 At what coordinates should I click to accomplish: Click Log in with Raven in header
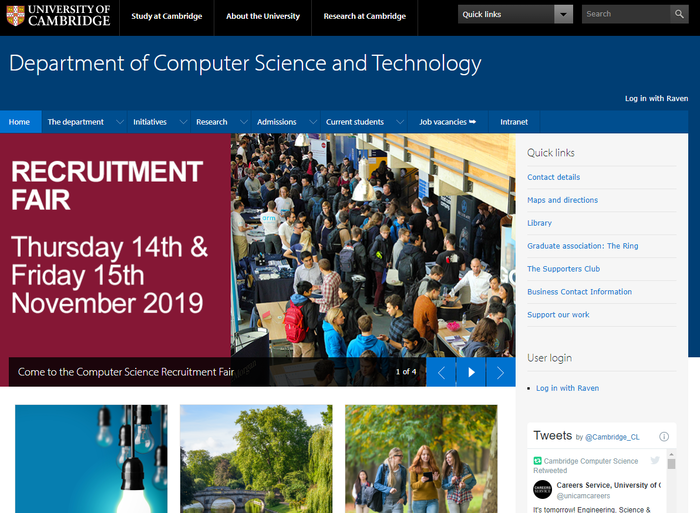tap(656, 98)
